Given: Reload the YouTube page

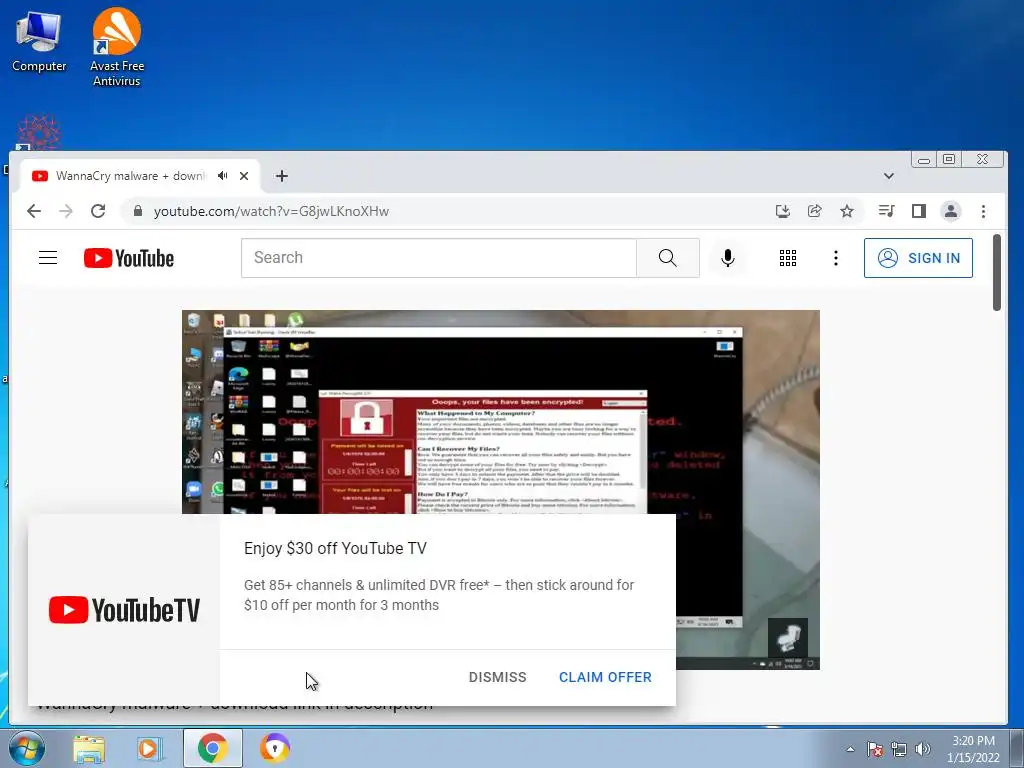Looking at the screenshot, I should [98, 211].
